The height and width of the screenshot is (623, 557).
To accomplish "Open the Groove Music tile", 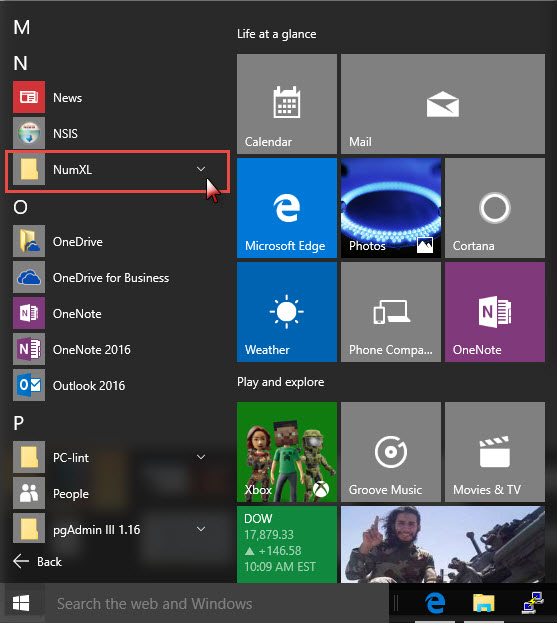I will (x=391, y=452).
